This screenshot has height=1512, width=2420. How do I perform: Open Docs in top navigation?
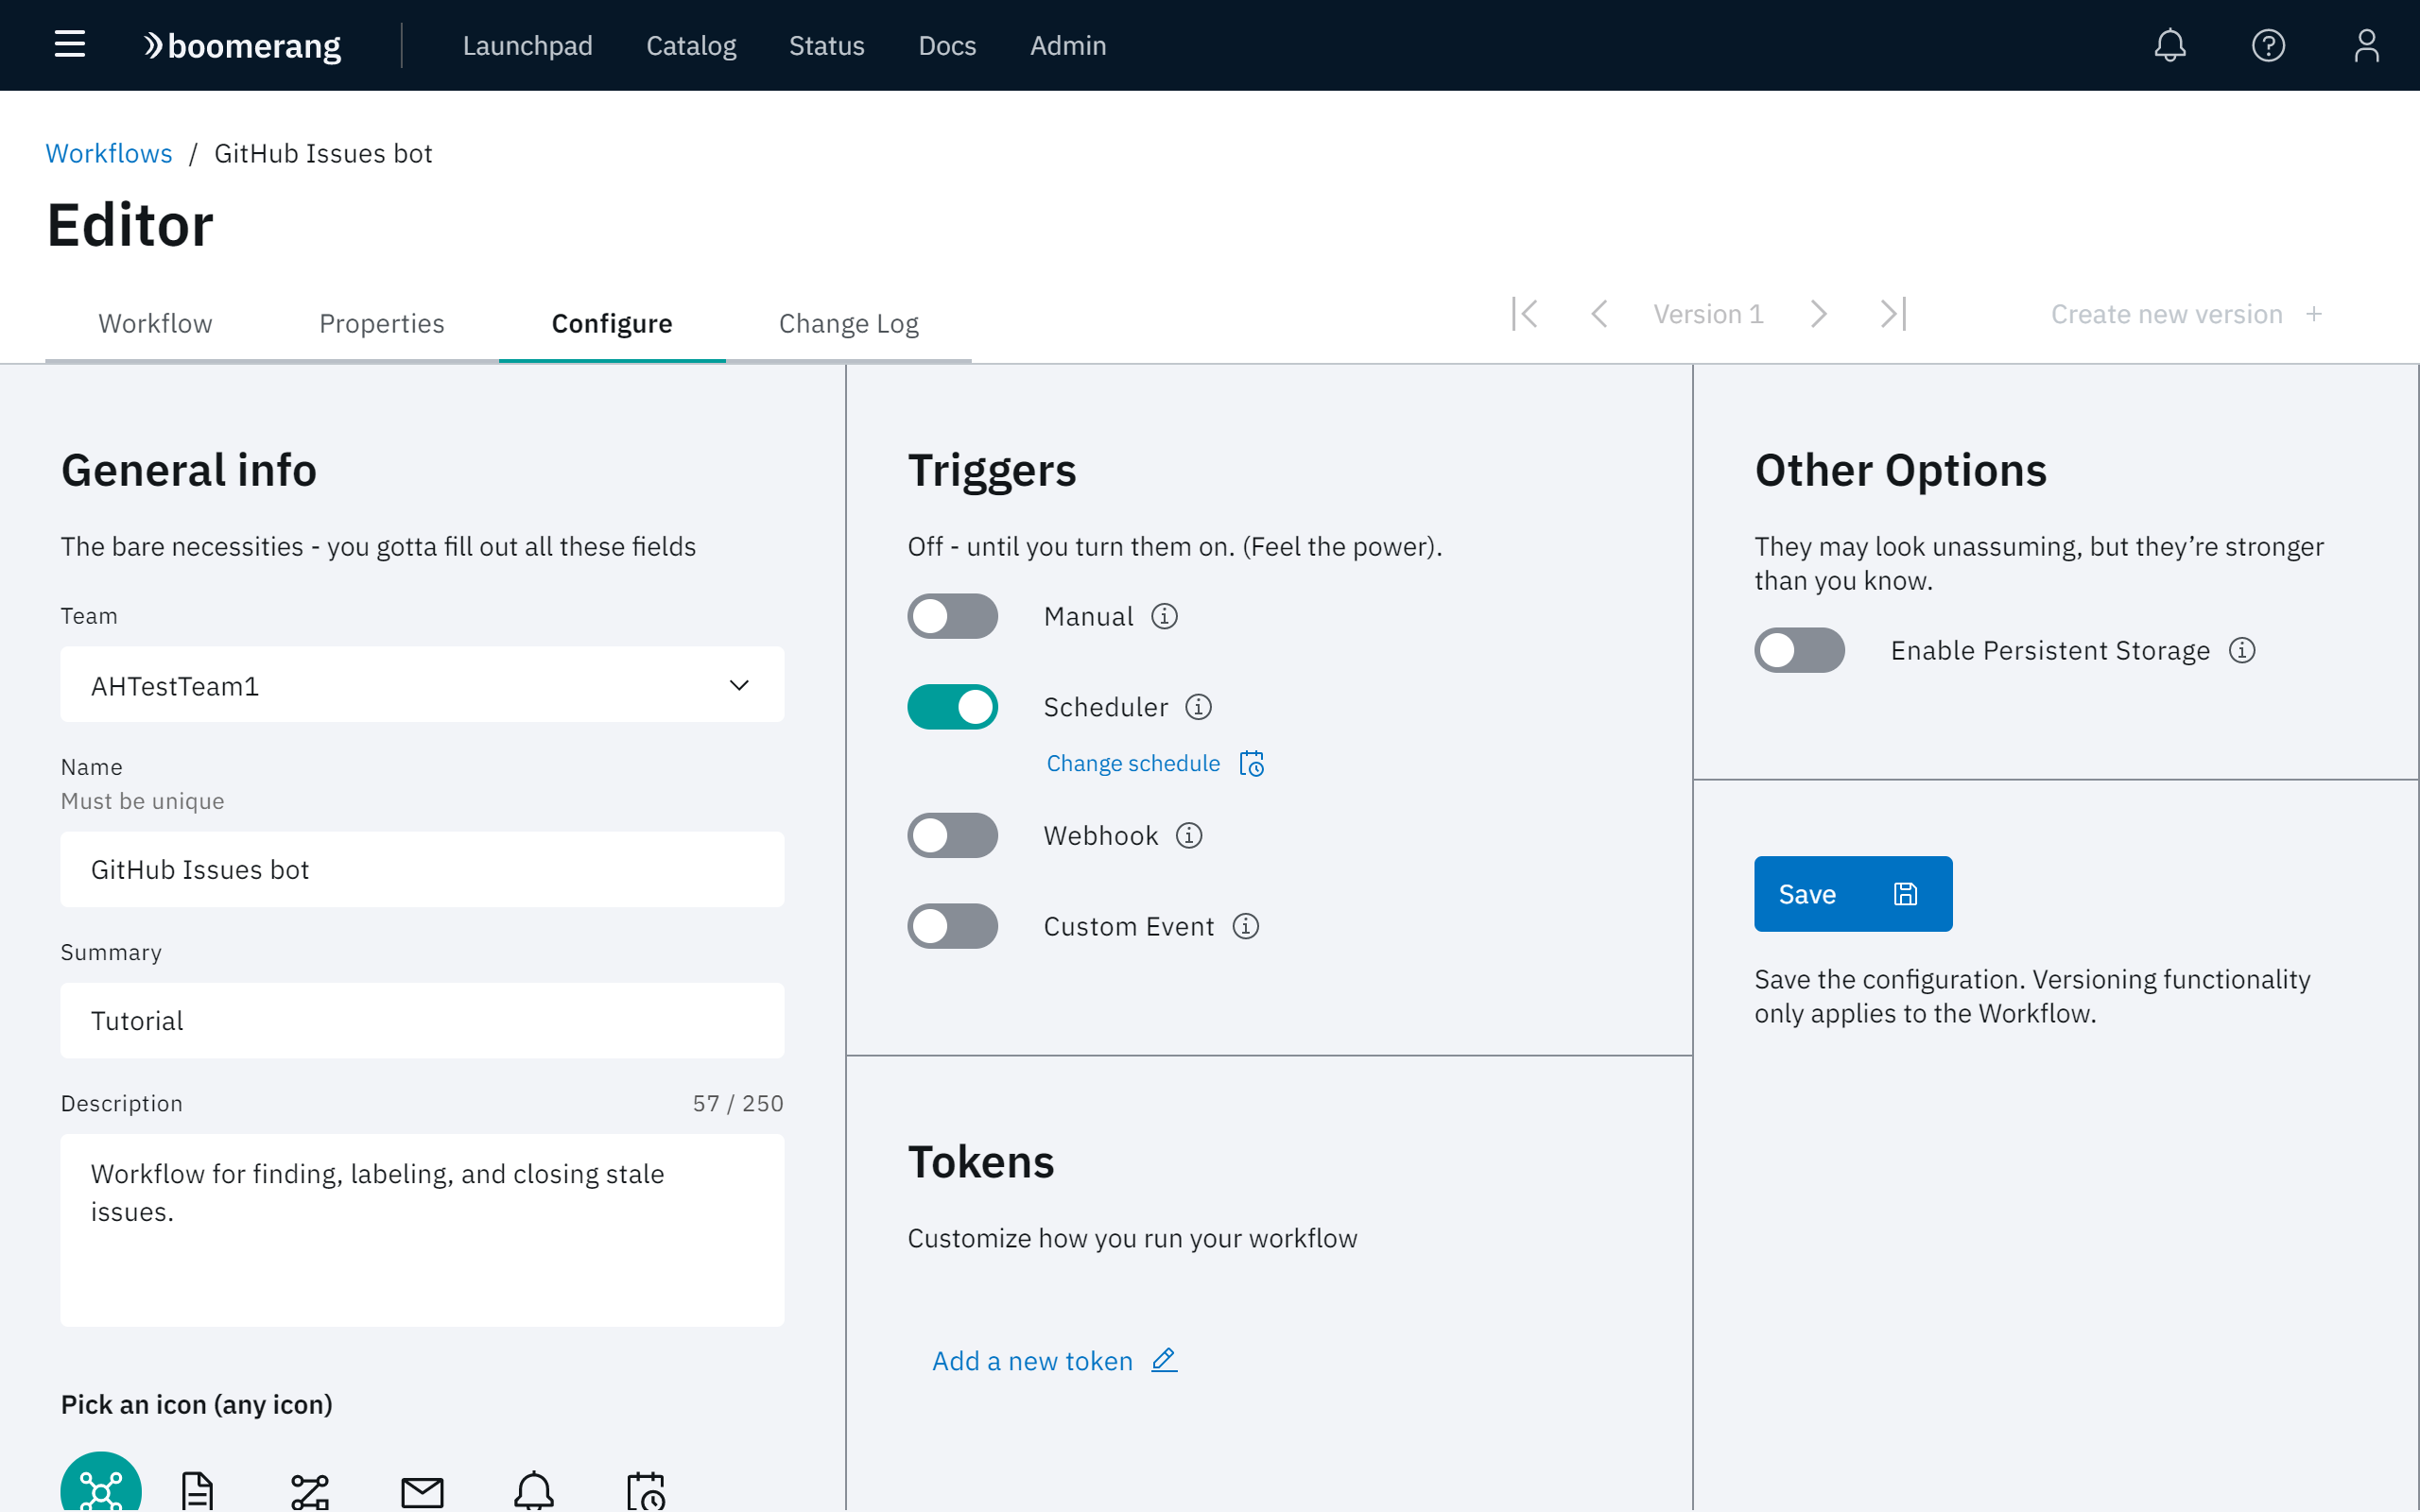[x=947, y=45]
